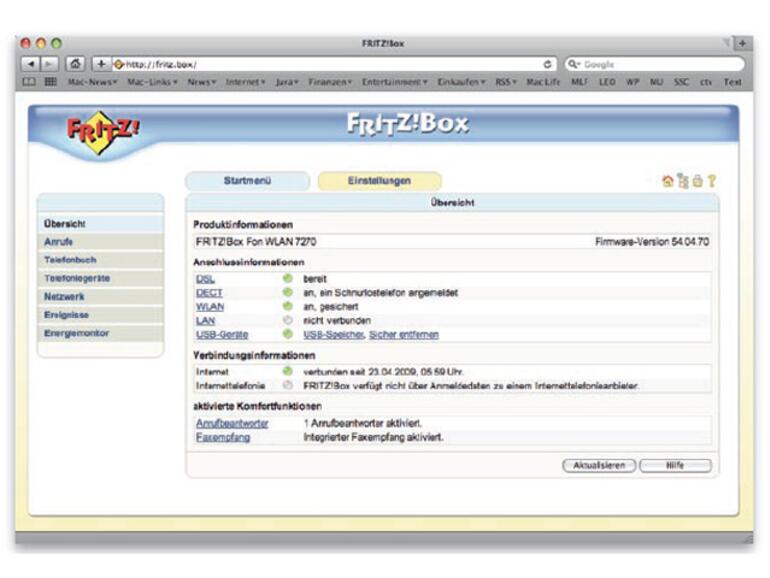Expand the Entertainment bookmarks folder
This screenshot has height=578, width=770.
coord(394,82)
